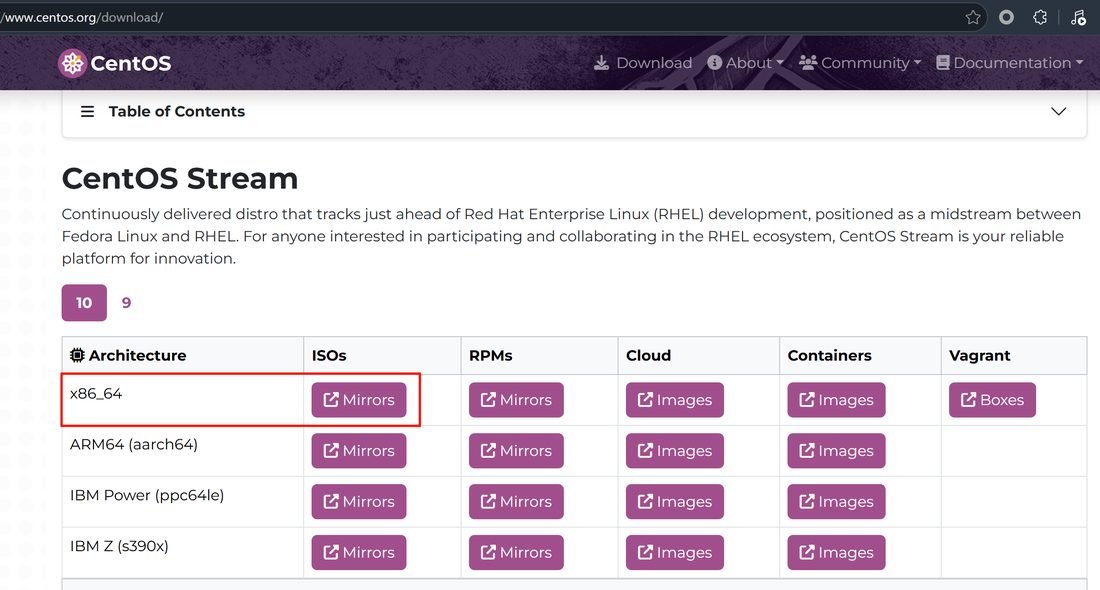Click the CentOS logo in the header
Screen dimensions: 1100x590
[114, 63]
